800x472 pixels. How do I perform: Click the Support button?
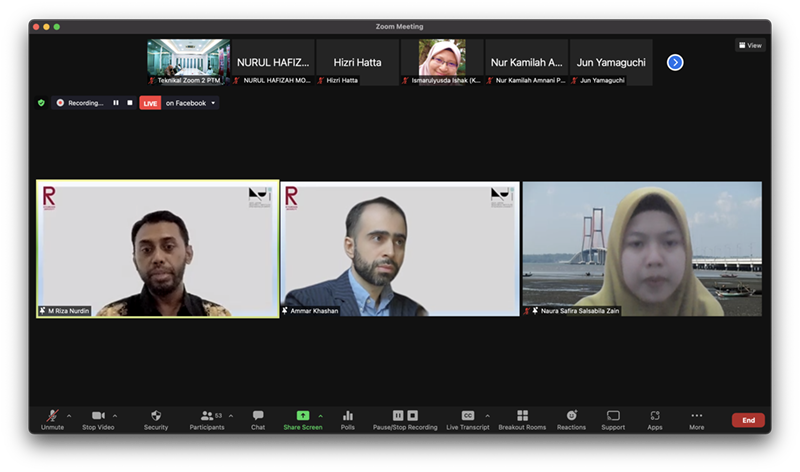[x=613, y=417]
